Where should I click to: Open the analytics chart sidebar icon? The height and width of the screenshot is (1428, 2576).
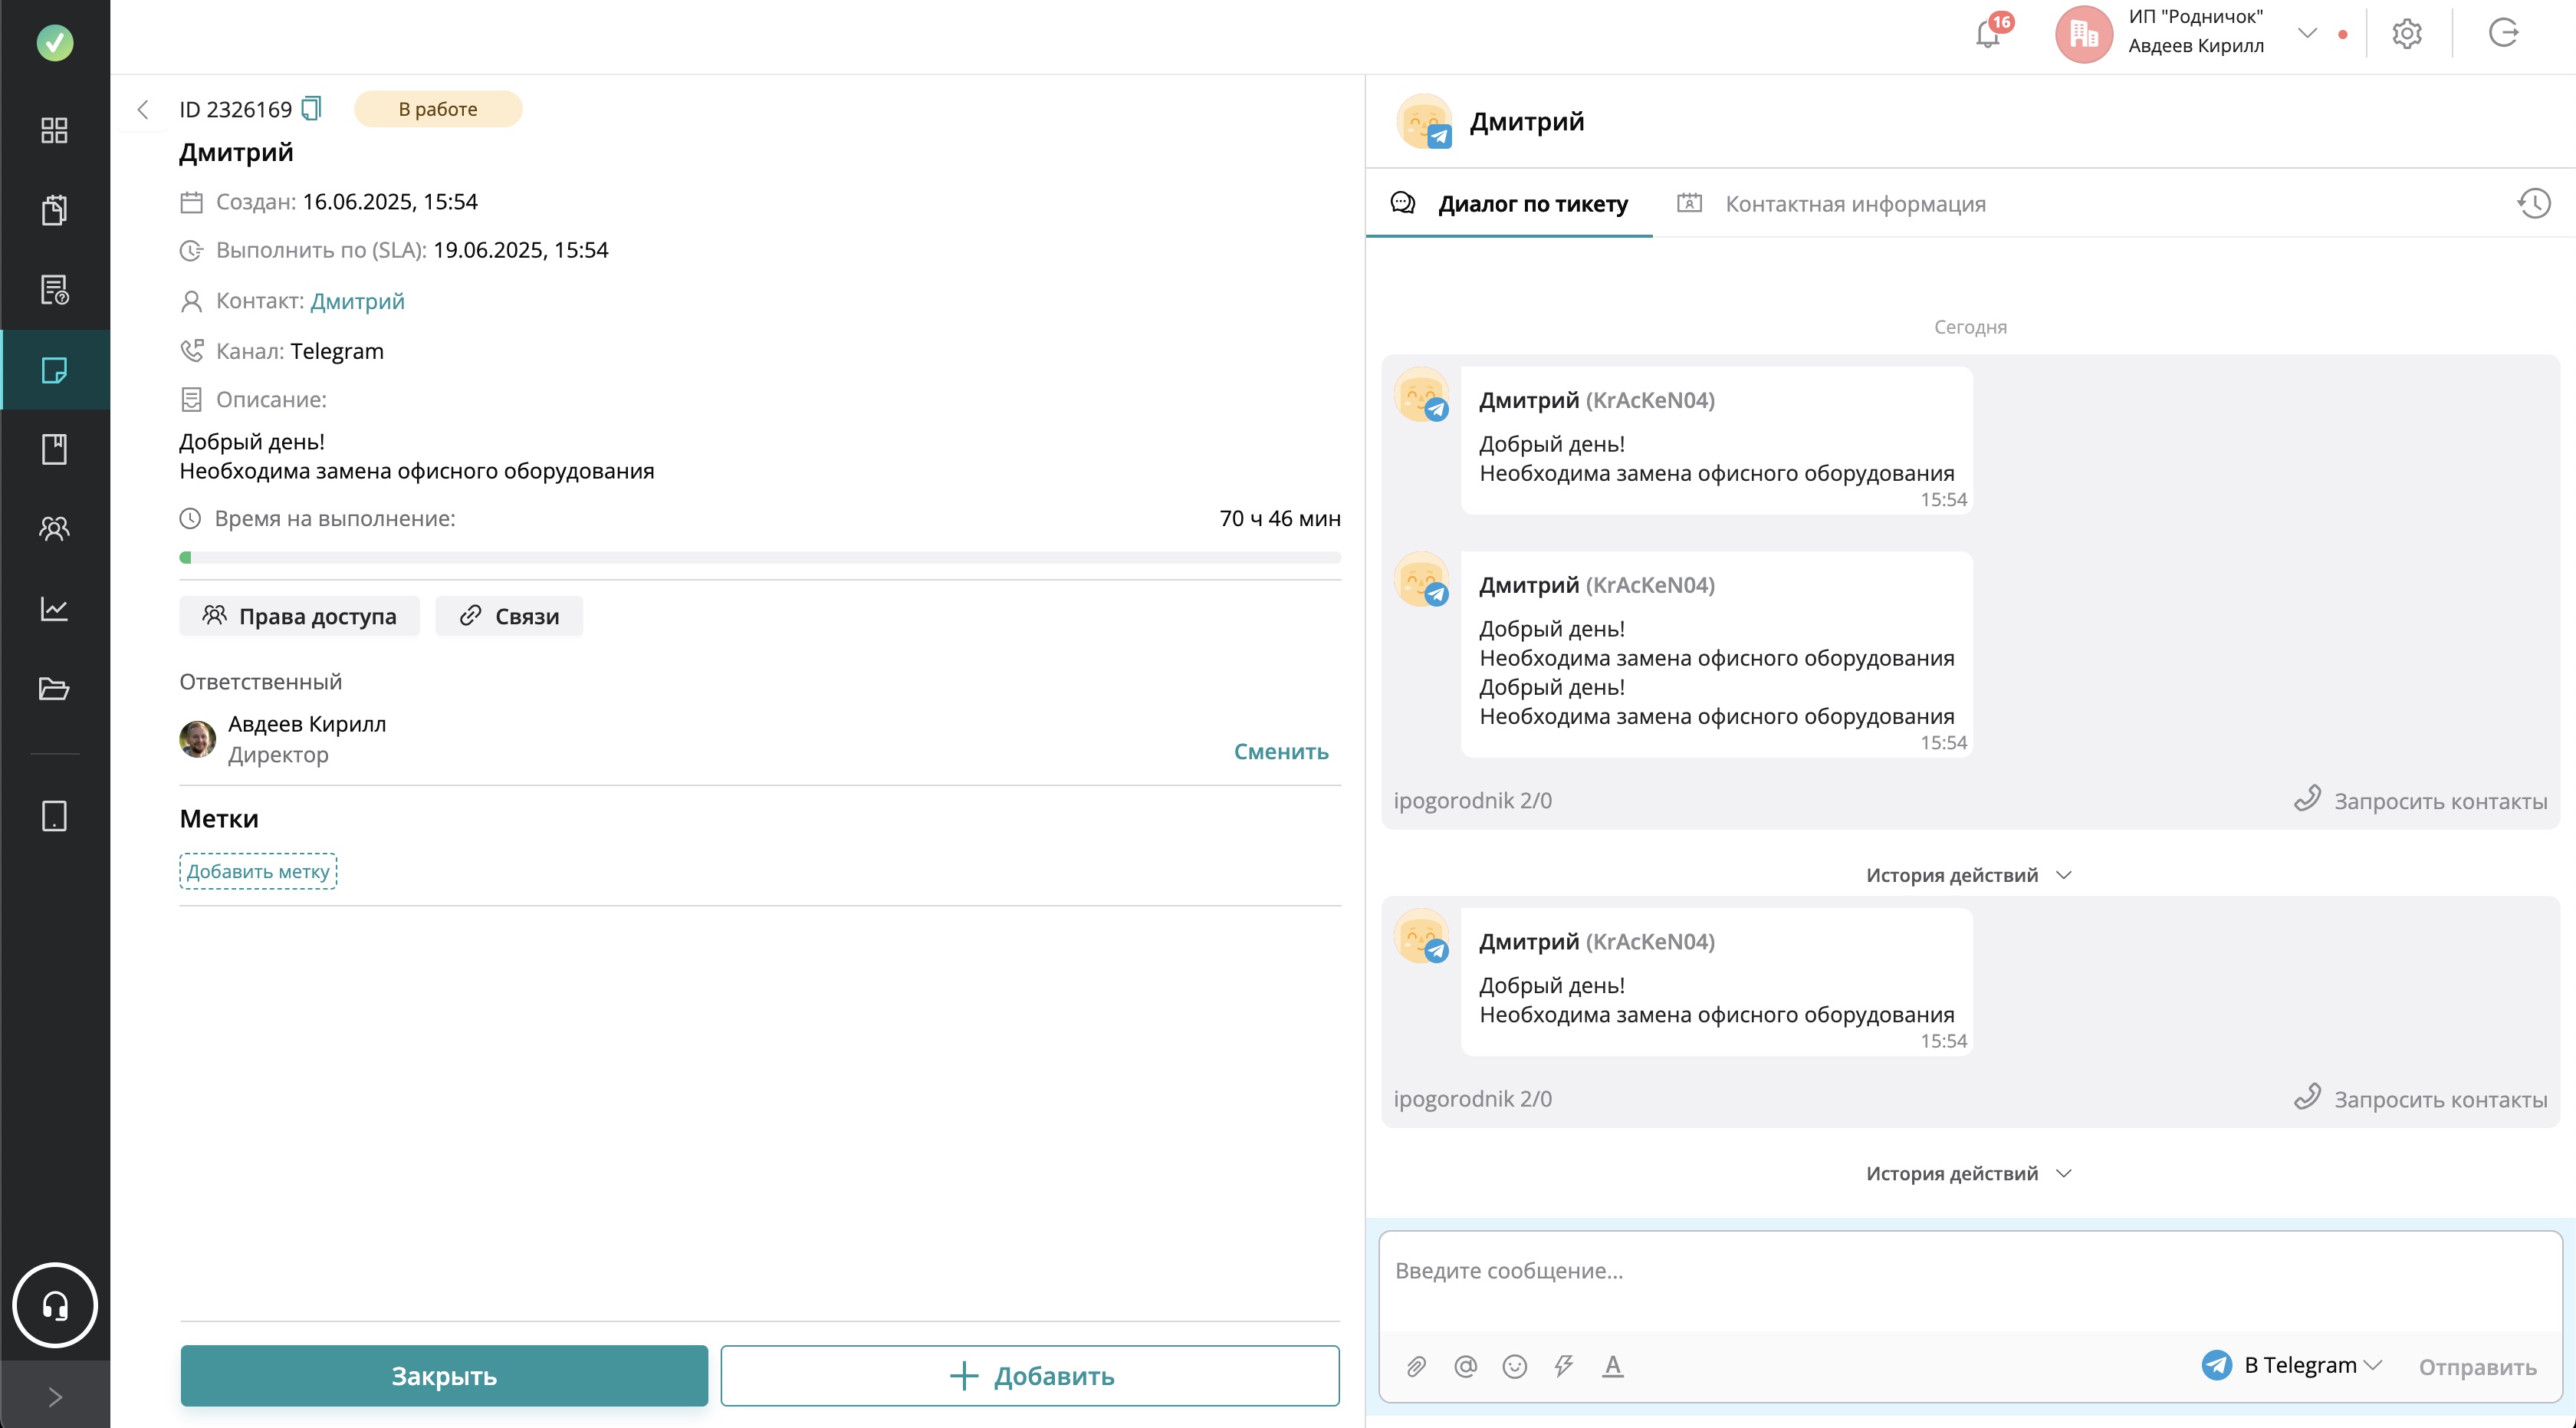pos(54,608)
